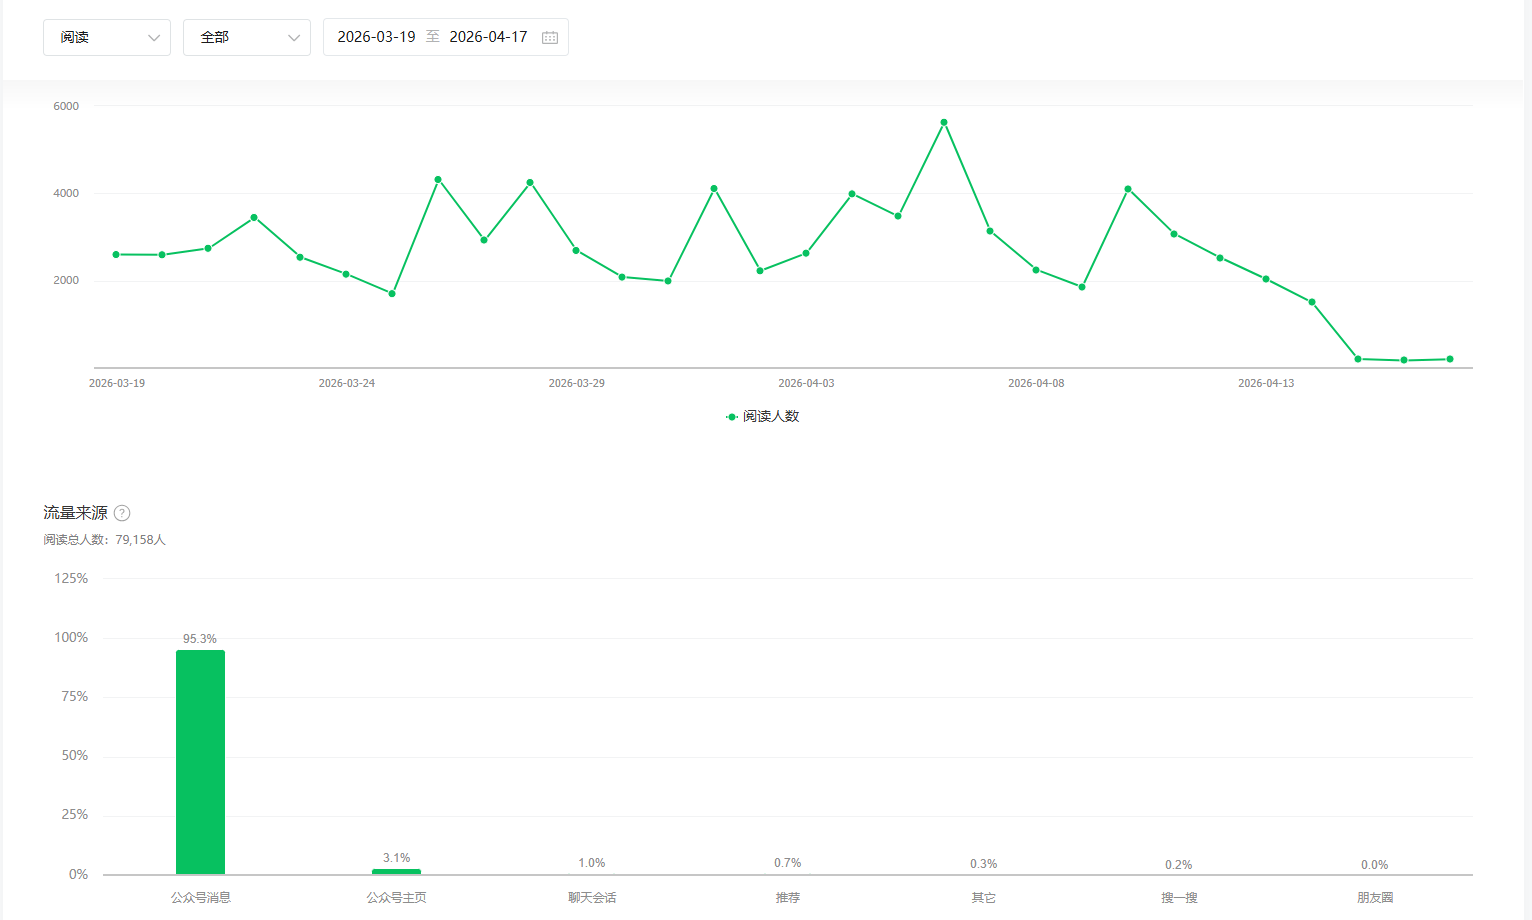The image size is (1532, 920).
Task: Click the chevron arrow of 全部 dropdown
Action: [294, 38]
